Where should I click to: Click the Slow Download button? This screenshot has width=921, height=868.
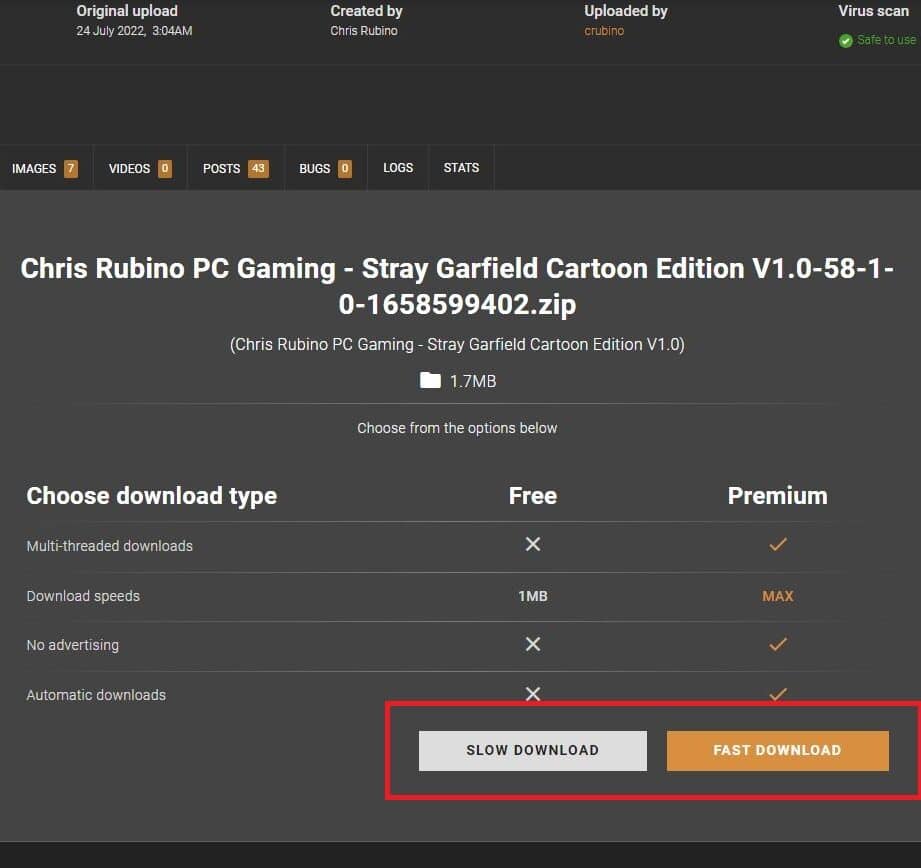coord(533,751)
